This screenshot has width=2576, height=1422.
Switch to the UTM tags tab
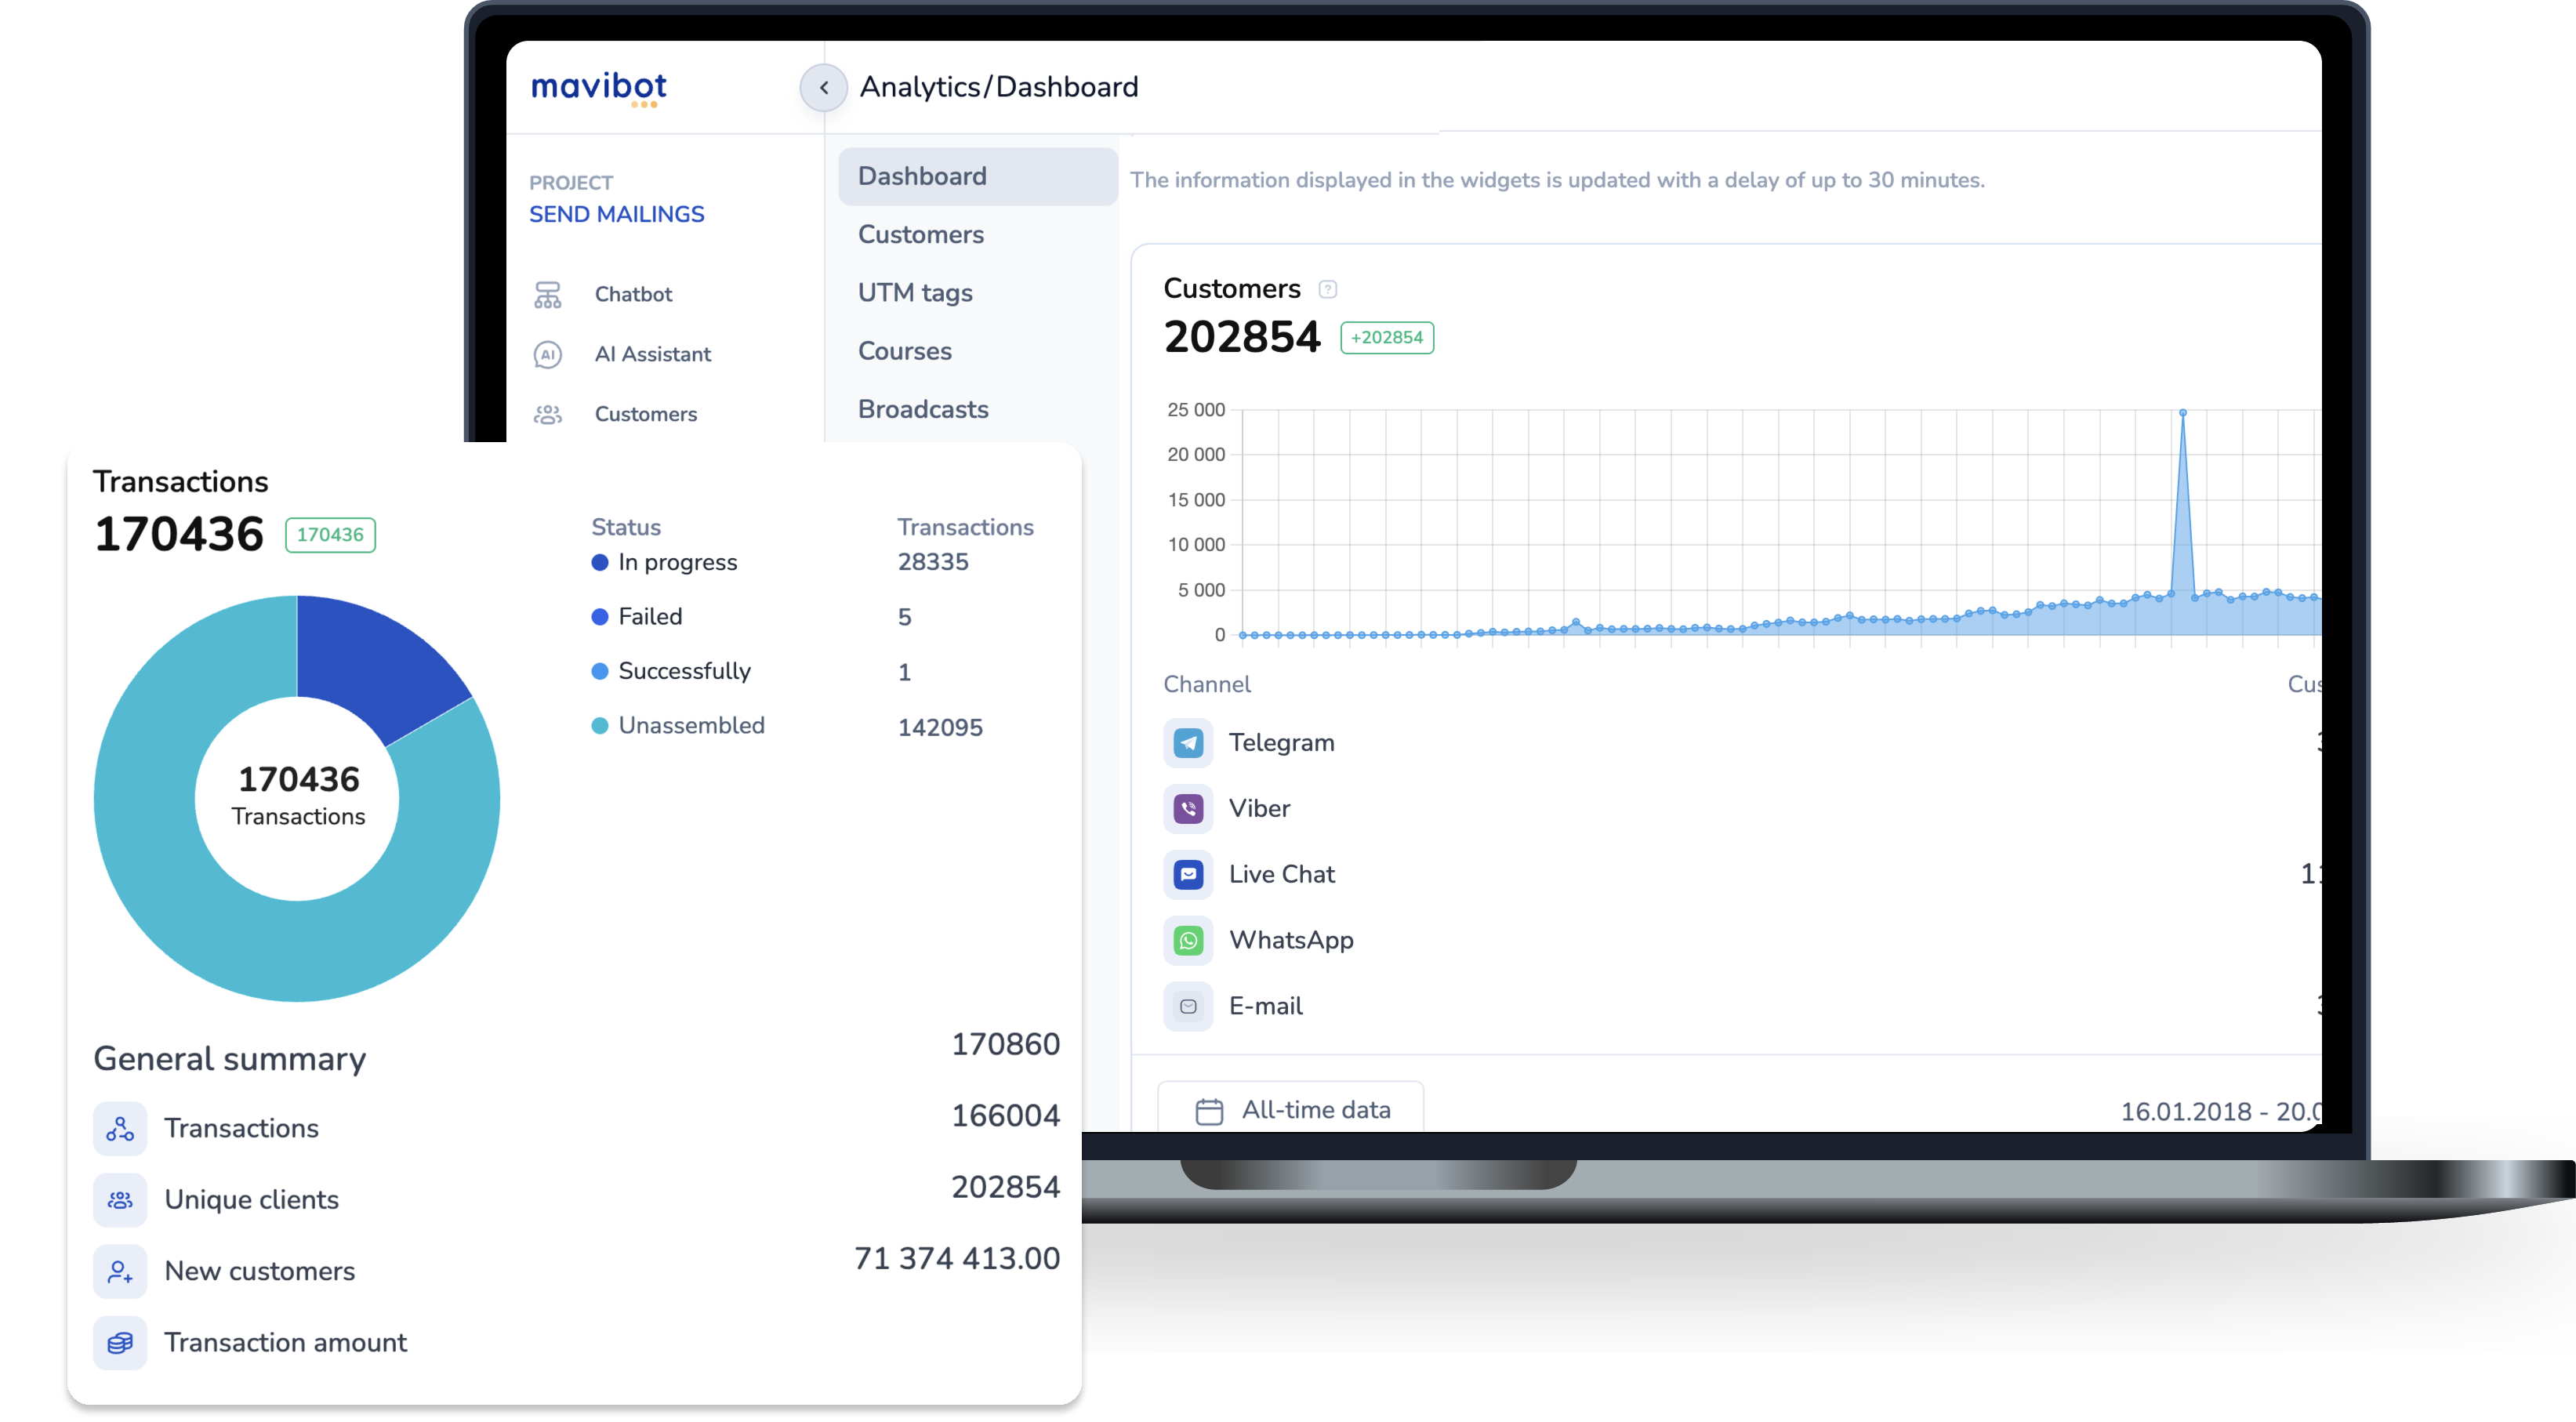[914, 293]
